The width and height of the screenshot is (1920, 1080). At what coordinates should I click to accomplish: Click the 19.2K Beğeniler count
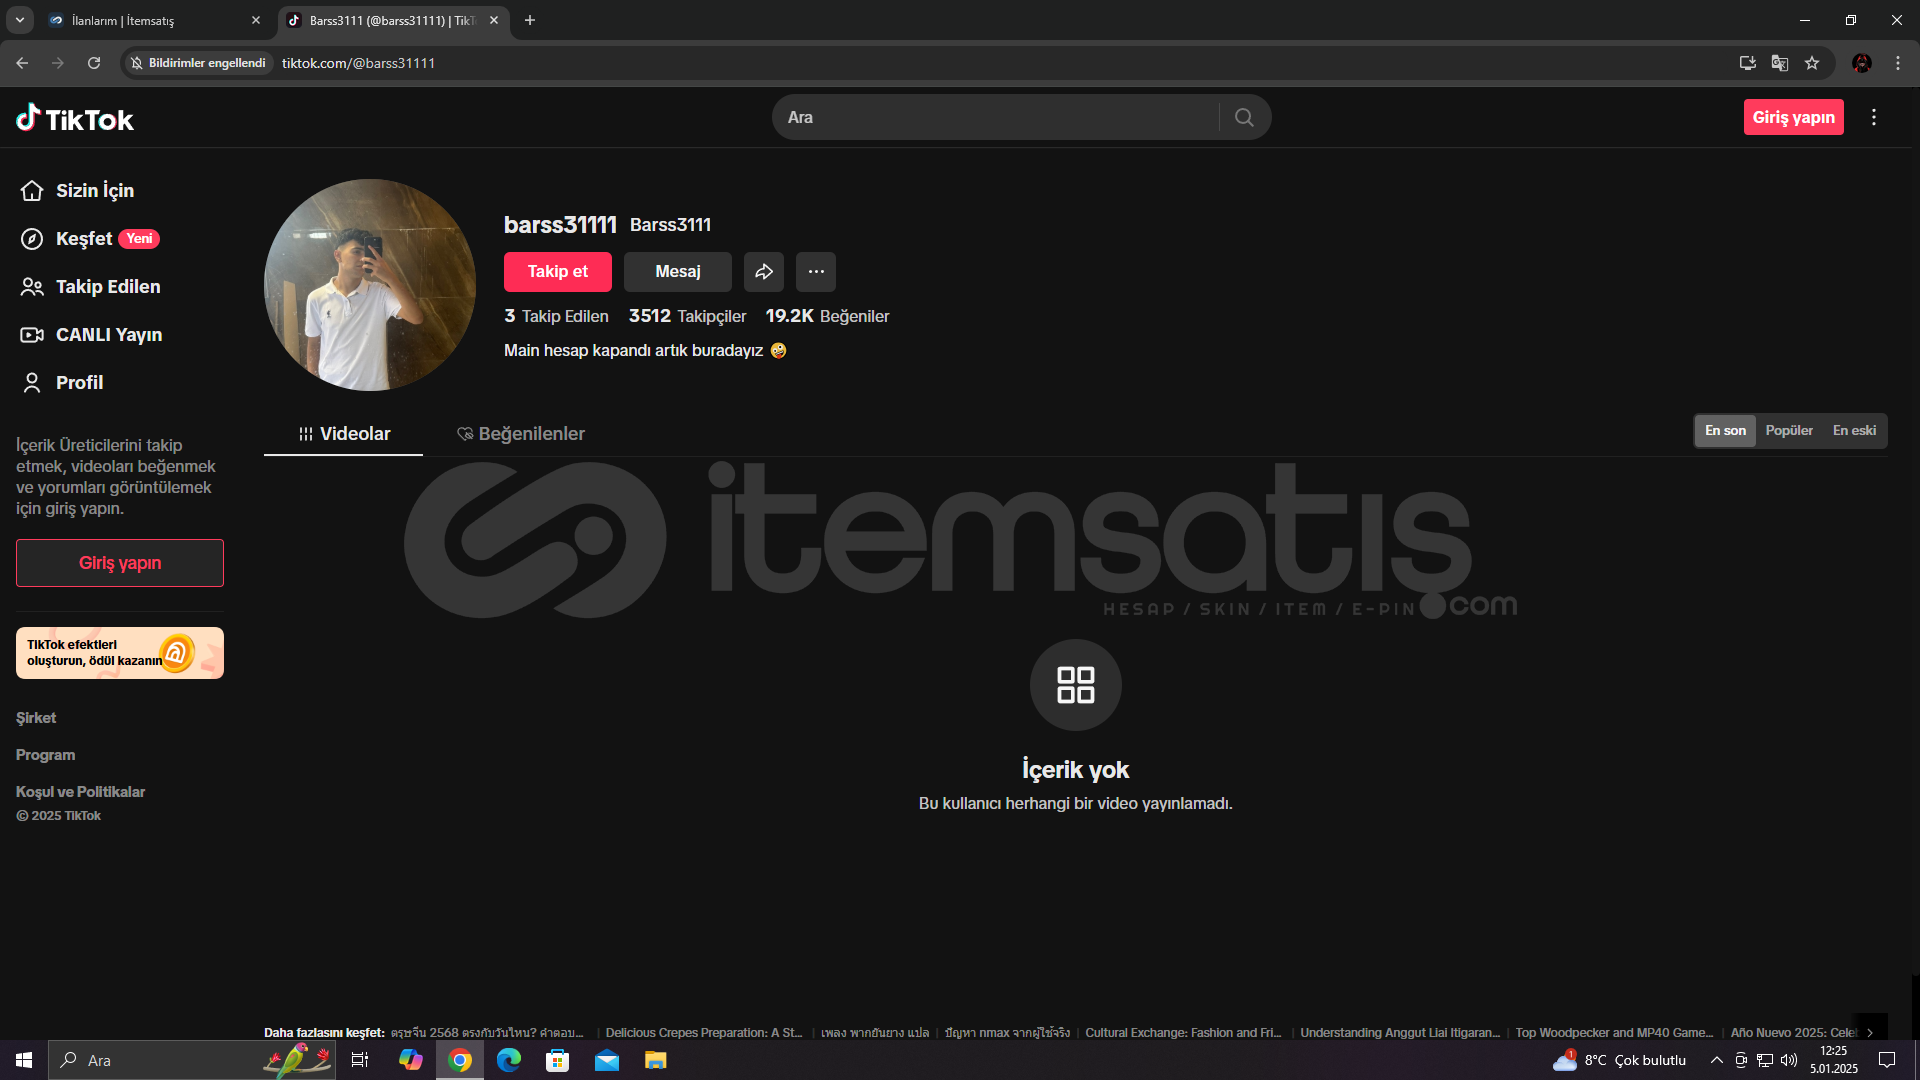pyautogui.click(x=827, y=316)
